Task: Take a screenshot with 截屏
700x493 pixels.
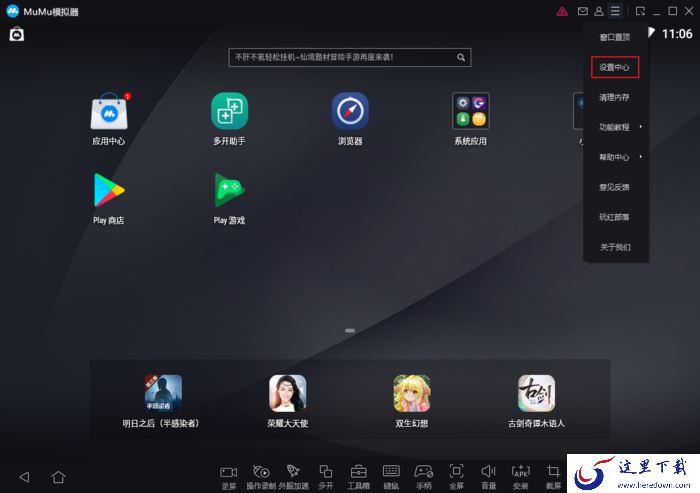Action: [553, 477]
